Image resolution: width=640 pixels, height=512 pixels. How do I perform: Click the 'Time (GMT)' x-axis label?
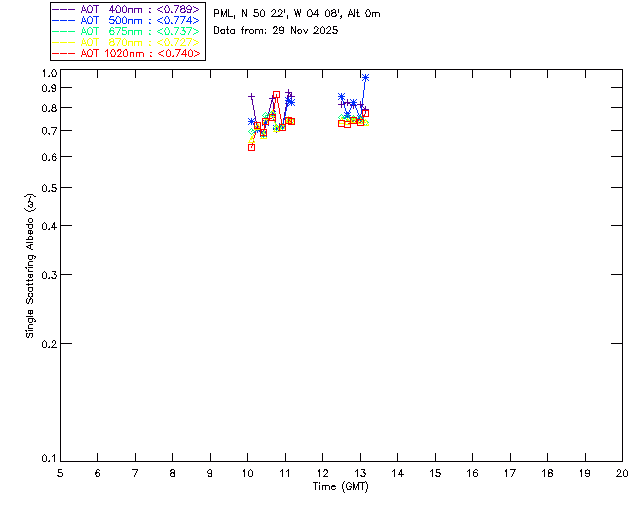tap(341, 487)
